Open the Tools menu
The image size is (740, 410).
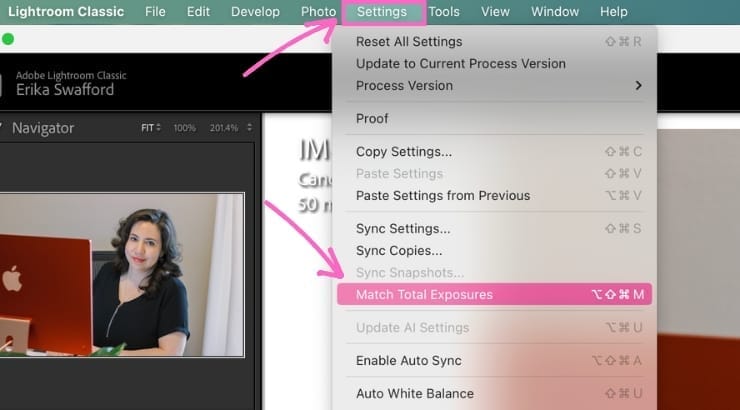coord(444,12)
